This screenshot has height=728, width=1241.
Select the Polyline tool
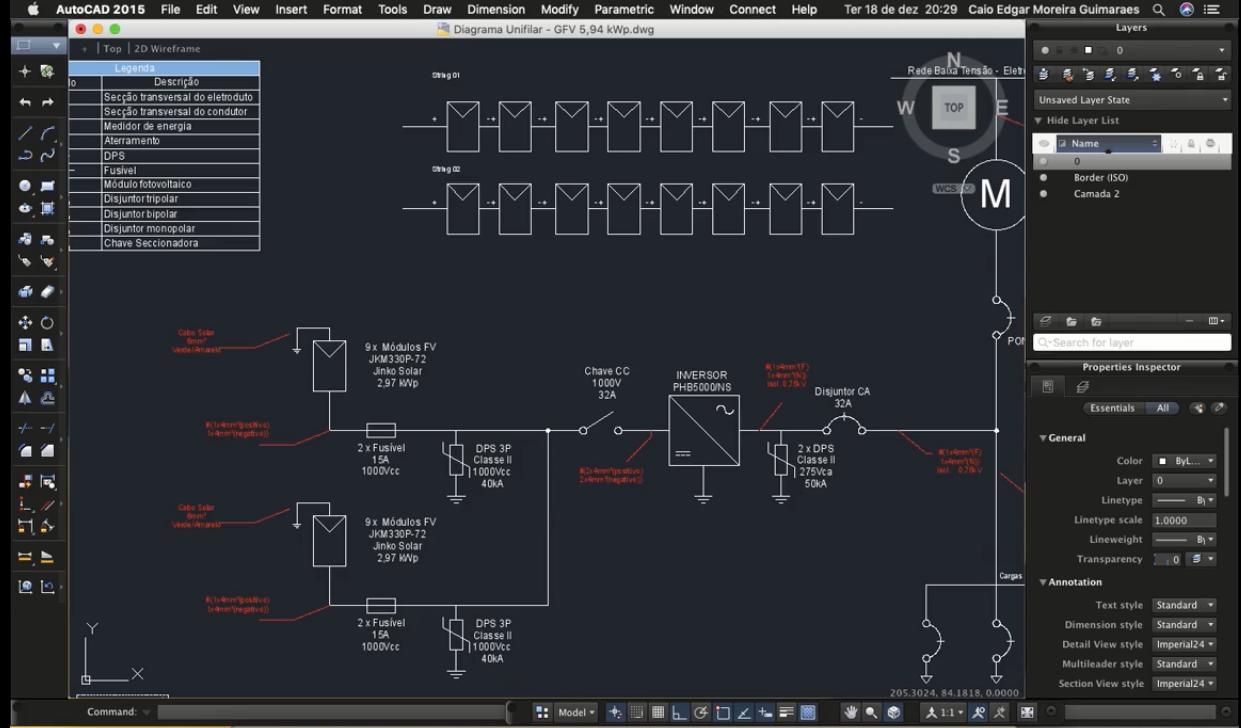[25, 155]
